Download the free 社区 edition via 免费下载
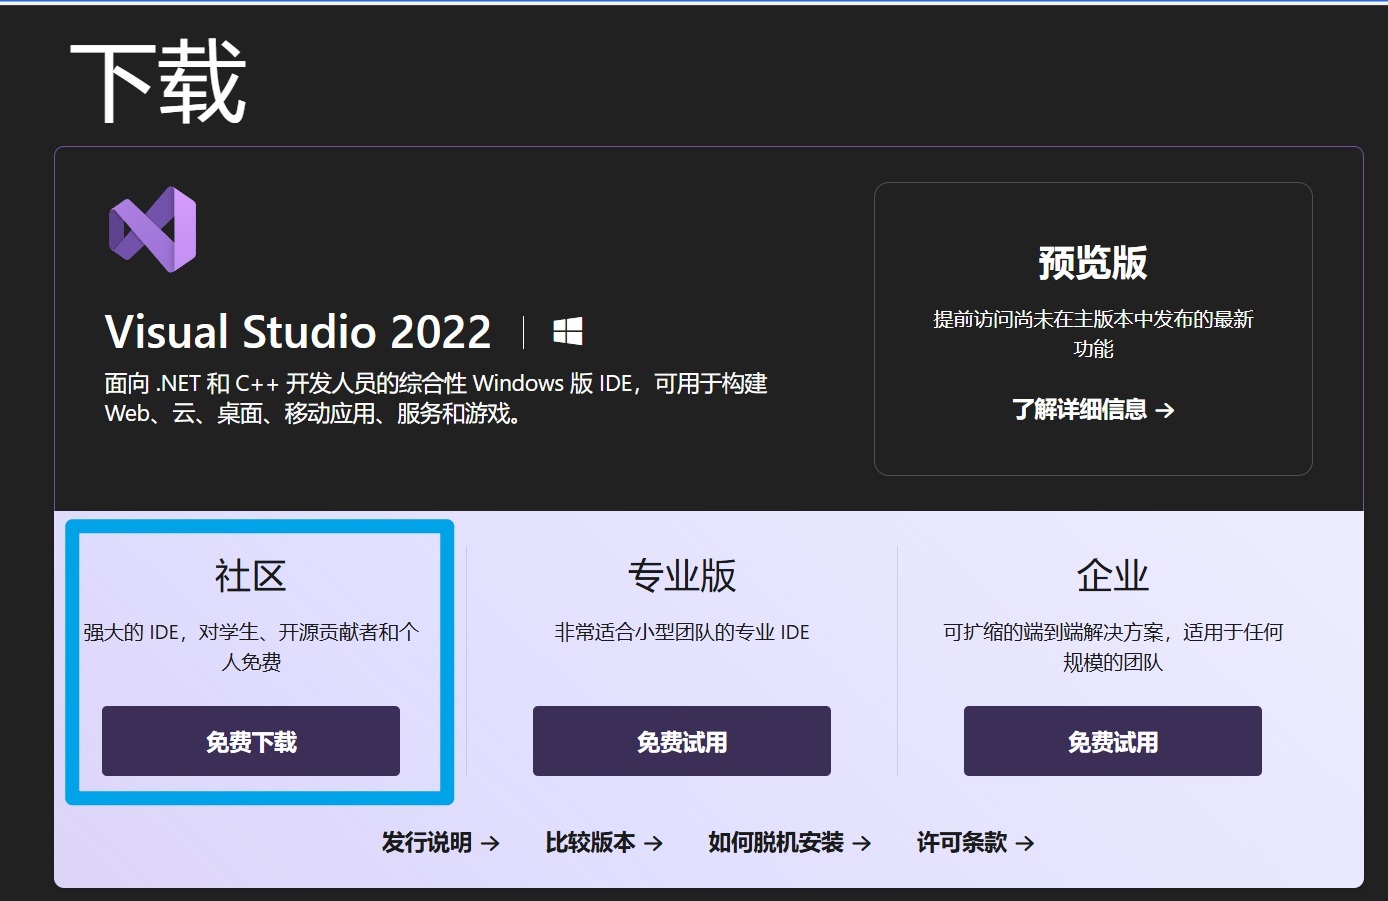The height and width of the screenshot is (901, 1388). (x=251, y=741)
